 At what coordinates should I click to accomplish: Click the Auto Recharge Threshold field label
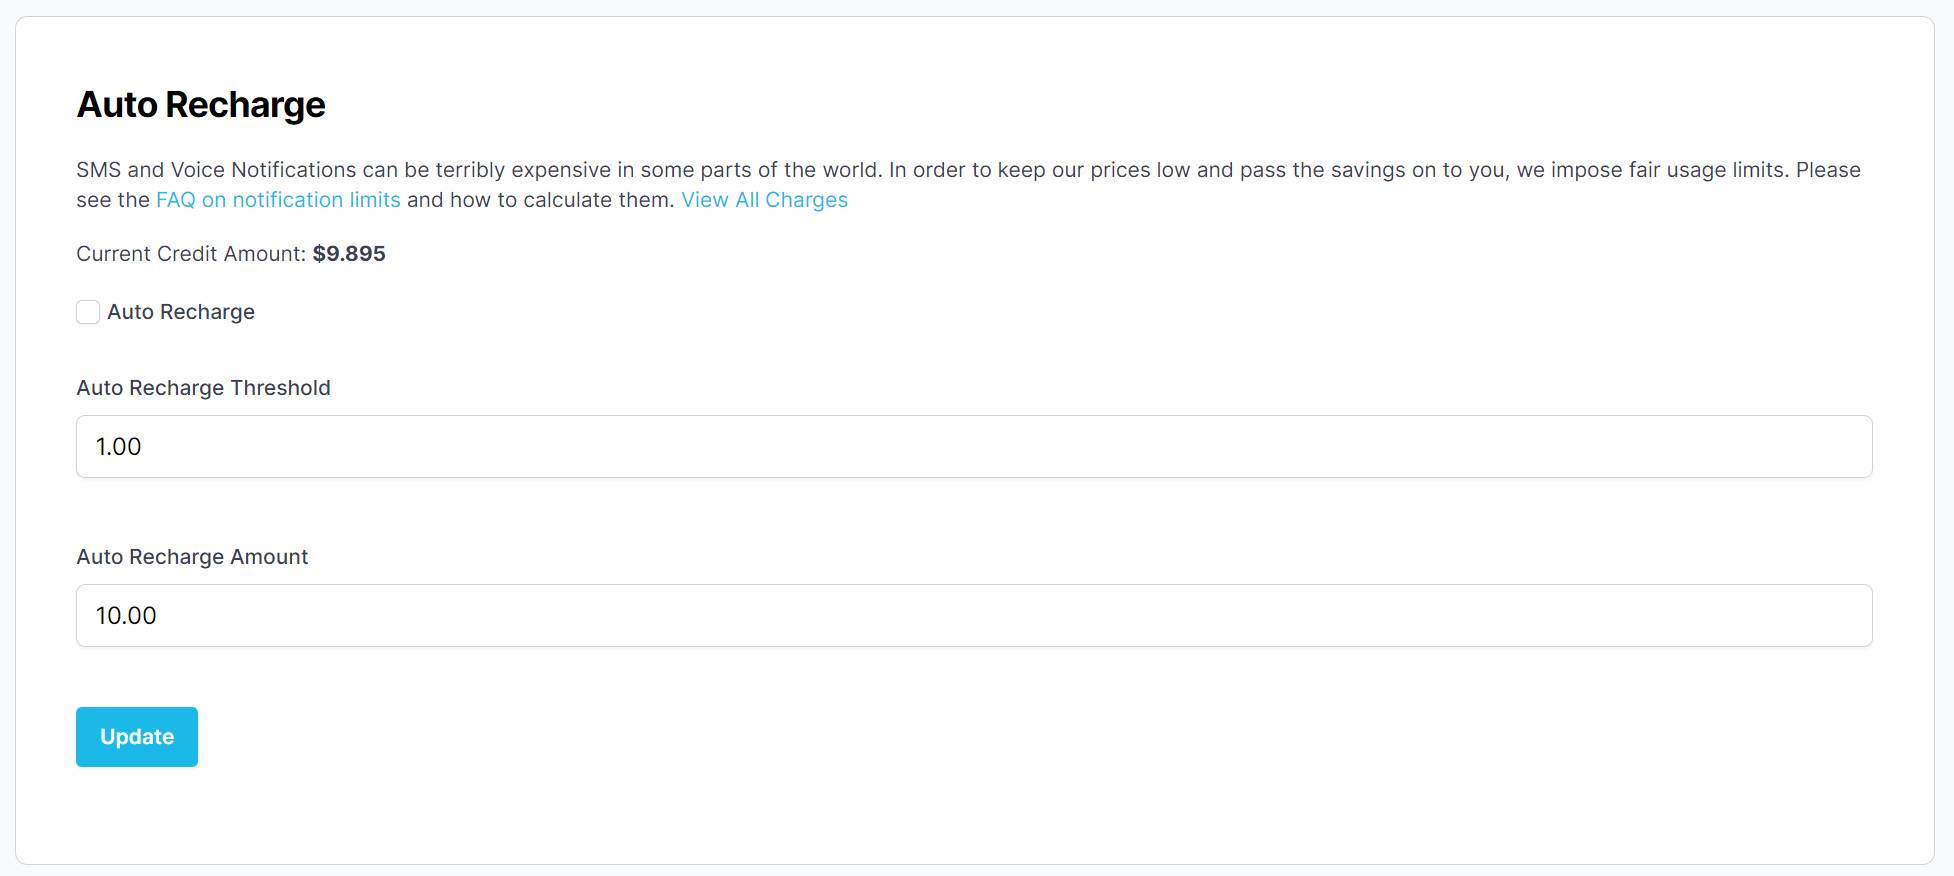click(203, 388)
